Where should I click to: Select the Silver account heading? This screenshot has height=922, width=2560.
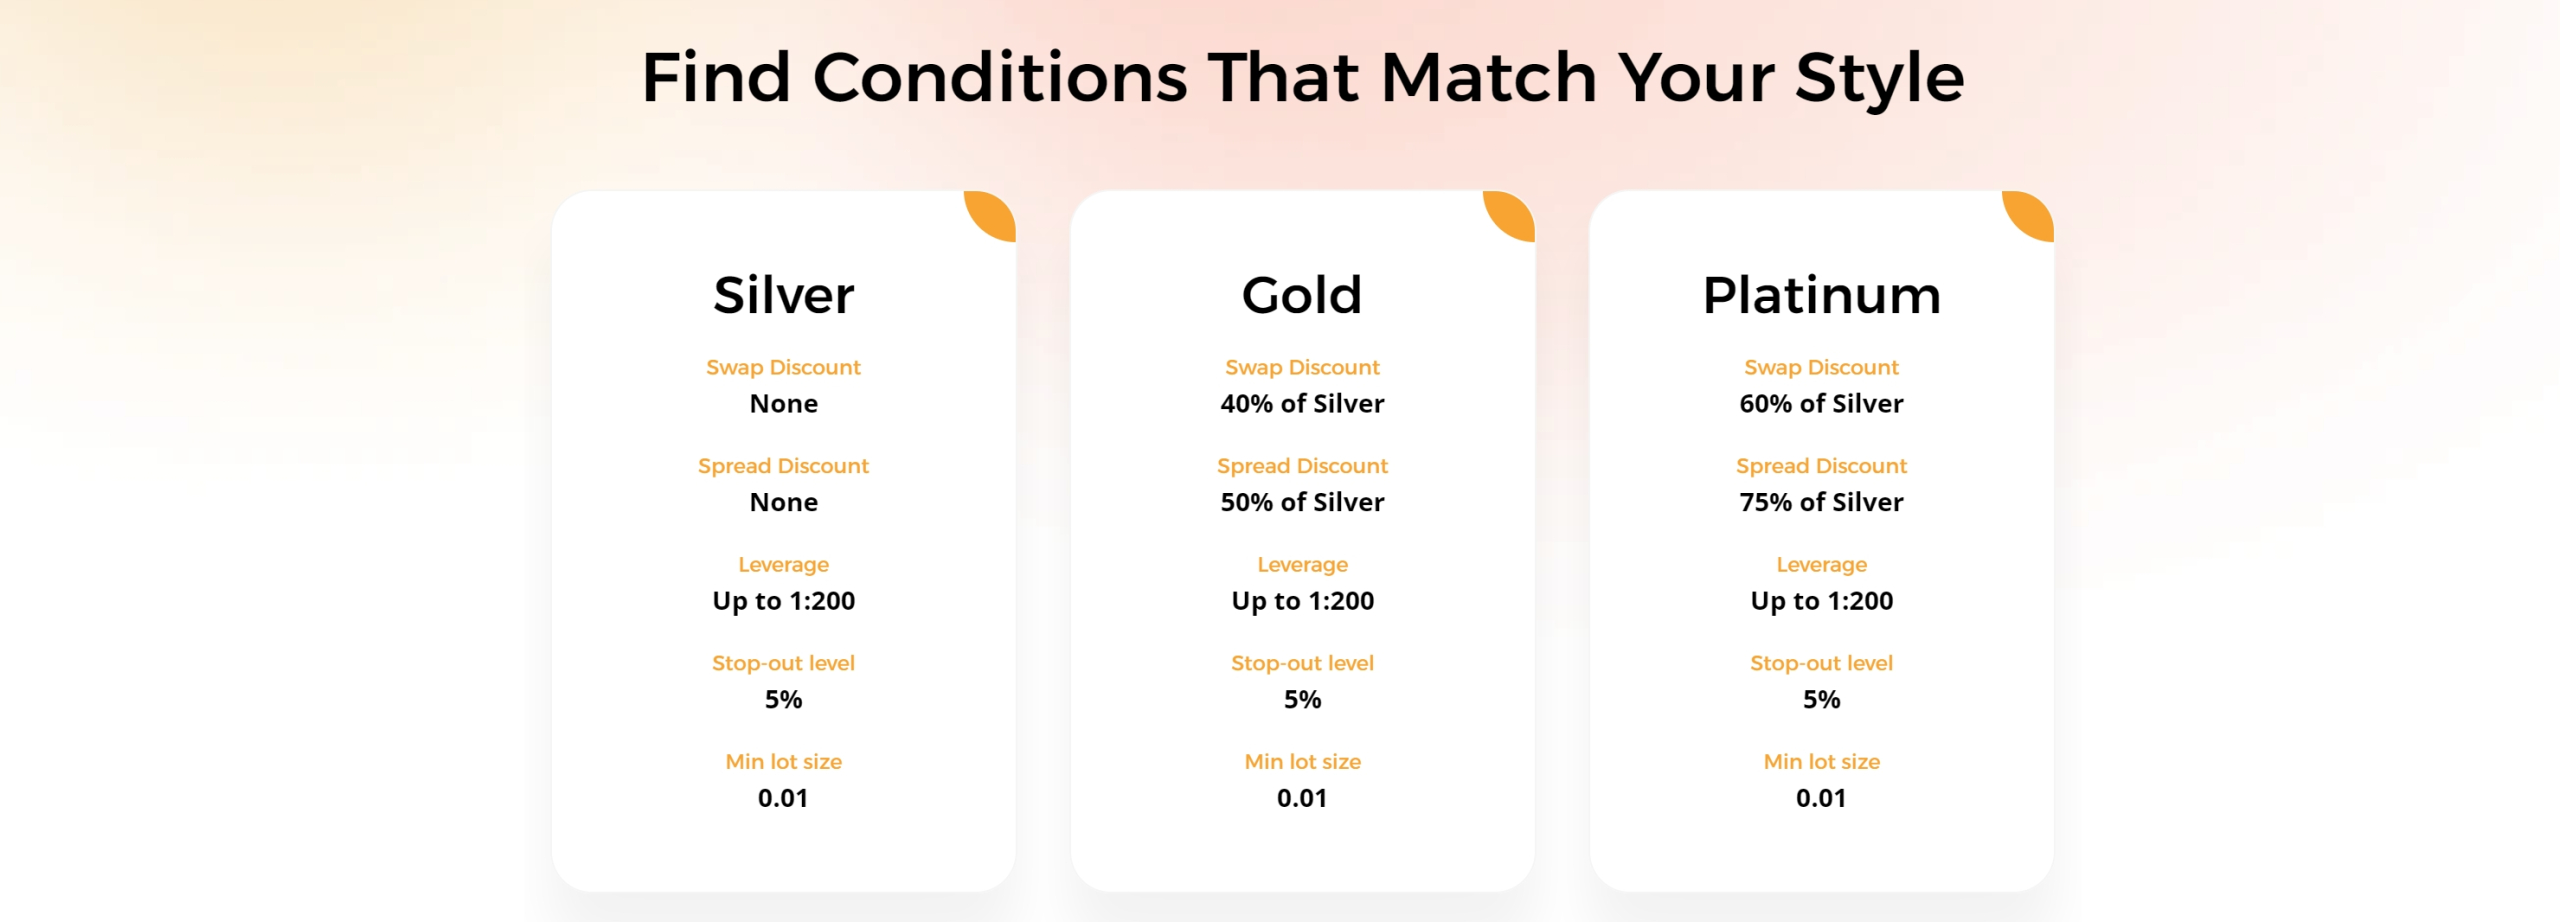coord(784,295)
